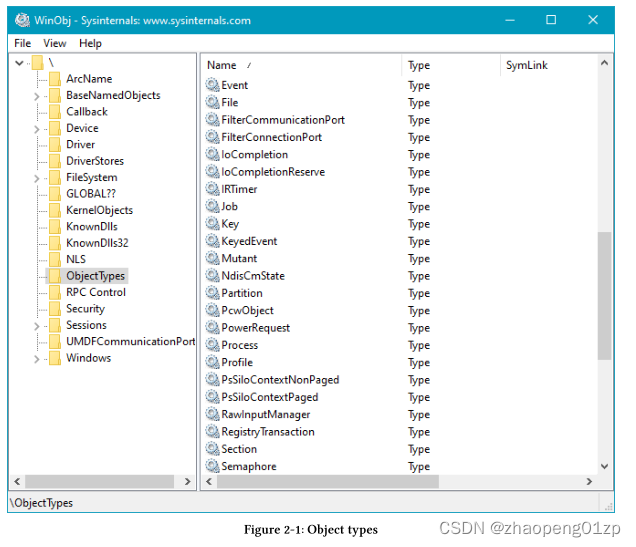Image resolution: width=636 pixels, height=547 pixels.
Task: Select the KernelObjects folder
Action: [x=91, y=210]
